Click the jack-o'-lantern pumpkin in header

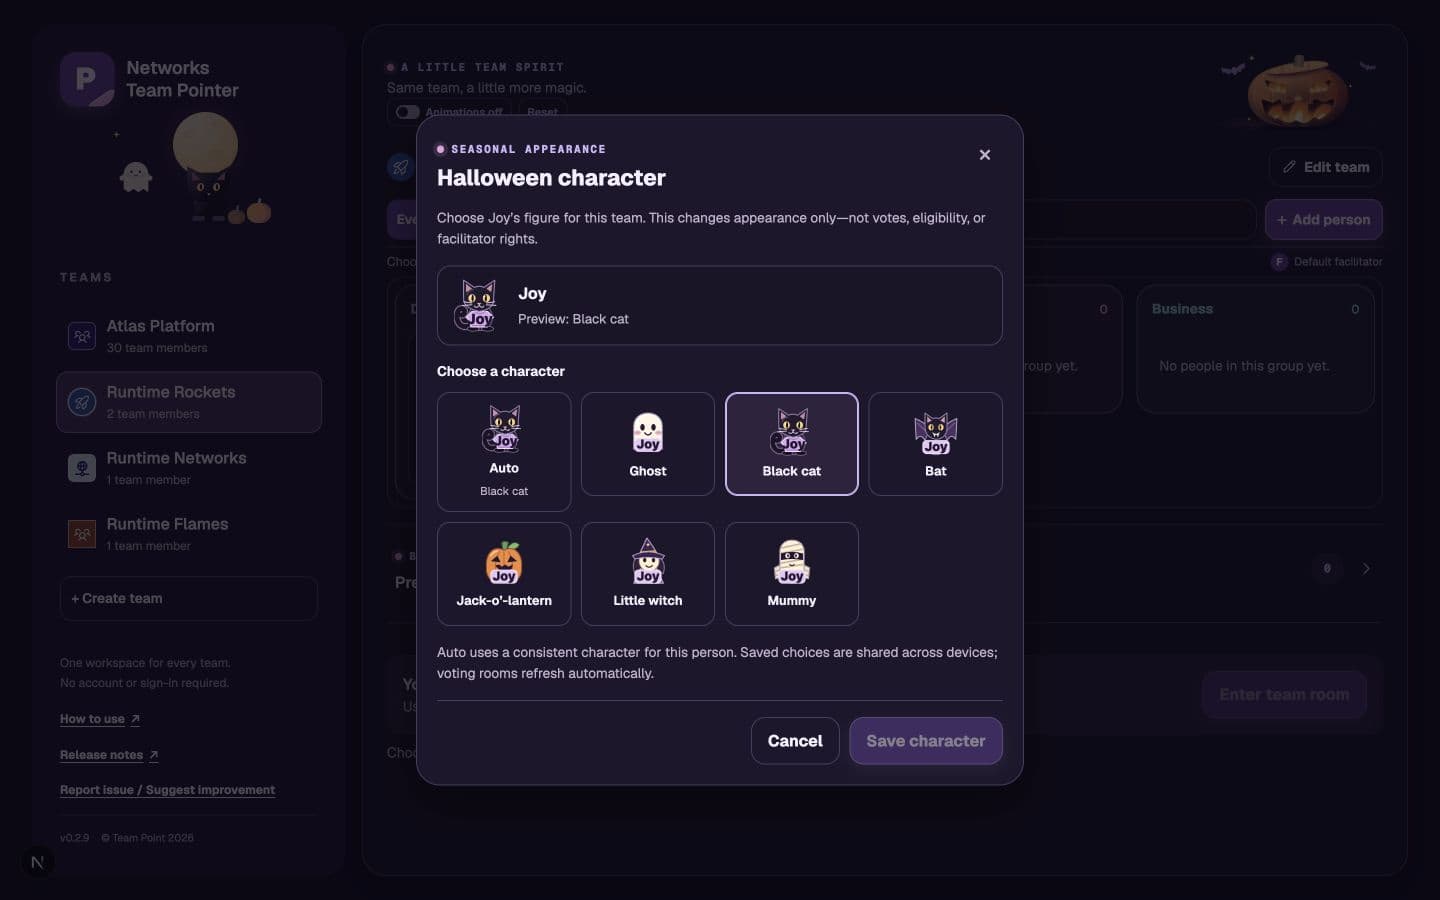pyautogui.click(x=1297, y=92)
